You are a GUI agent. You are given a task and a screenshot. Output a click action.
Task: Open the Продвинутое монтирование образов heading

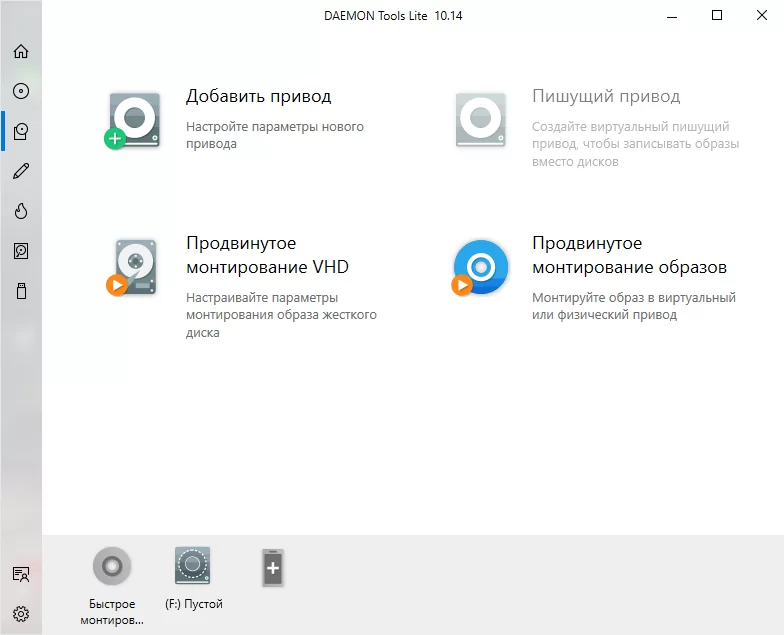630,255
